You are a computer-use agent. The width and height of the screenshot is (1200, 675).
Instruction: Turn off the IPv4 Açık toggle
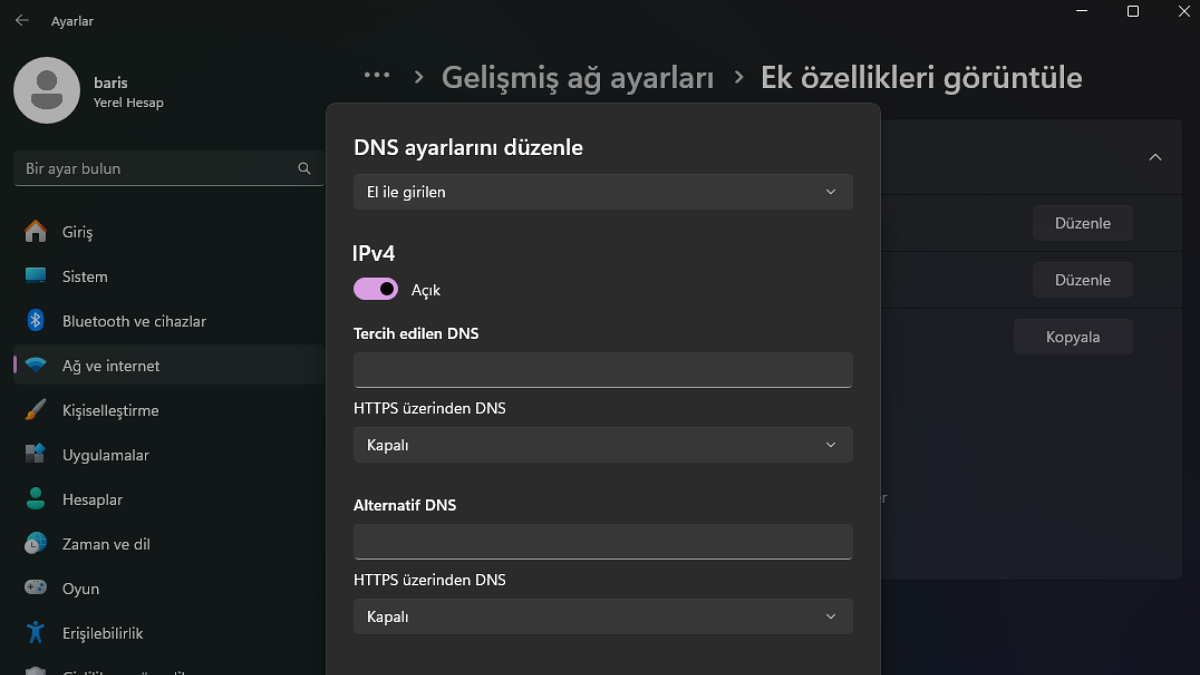tap(374, 289)
